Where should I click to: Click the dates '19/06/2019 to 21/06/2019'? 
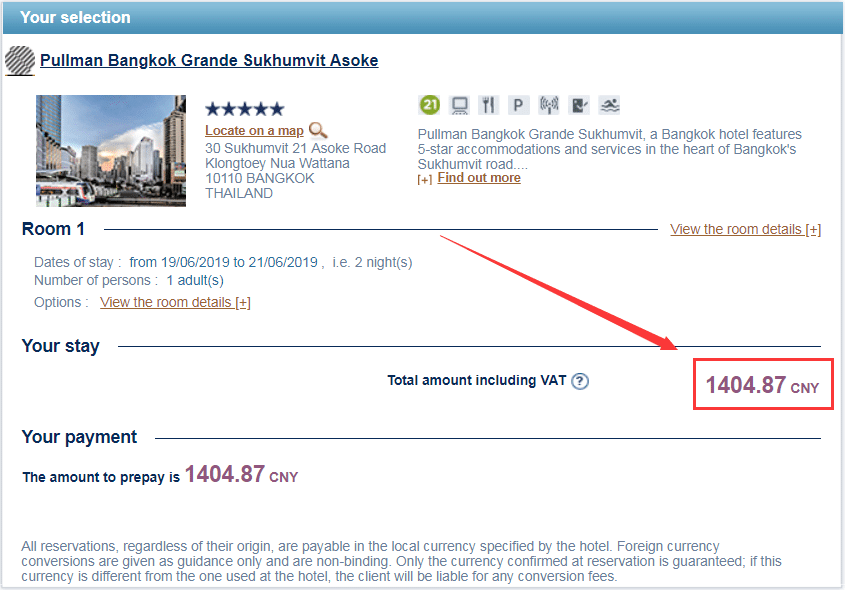pyautogui.click(x=239, y=262)
